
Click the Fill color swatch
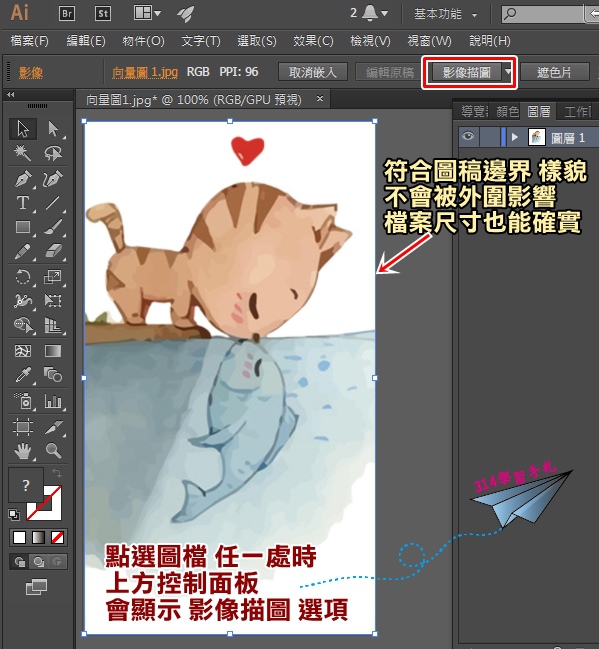(26, 484)
